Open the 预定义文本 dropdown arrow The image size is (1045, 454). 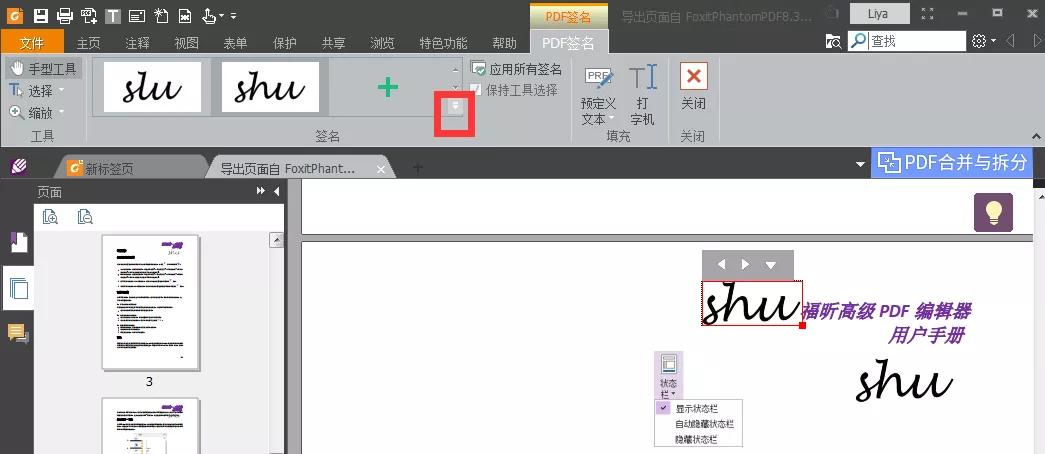click(x=611, y=119)
